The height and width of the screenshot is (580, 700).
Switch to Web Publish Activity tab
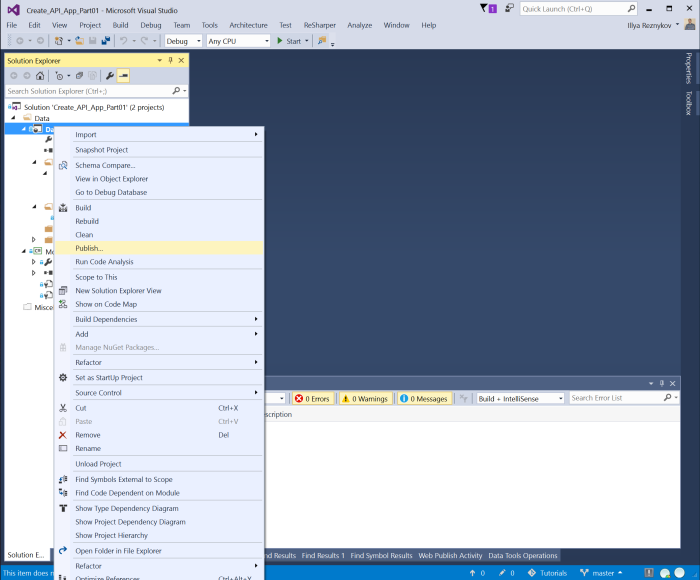(450, 555)
